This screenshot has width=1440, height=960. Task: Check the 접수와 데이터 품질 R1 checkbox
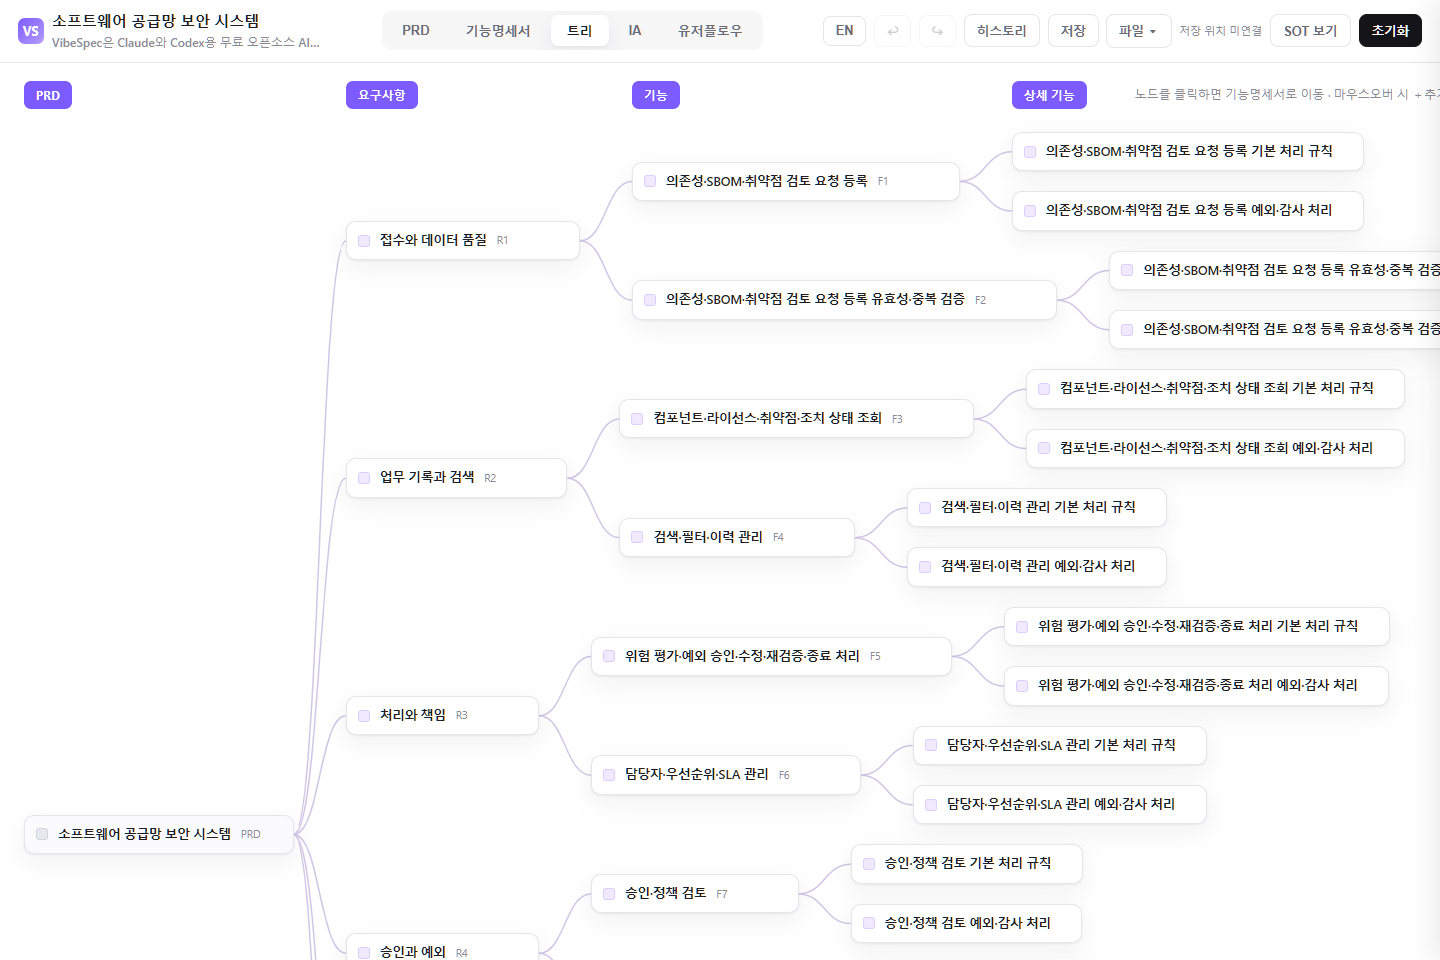(364, 240)
